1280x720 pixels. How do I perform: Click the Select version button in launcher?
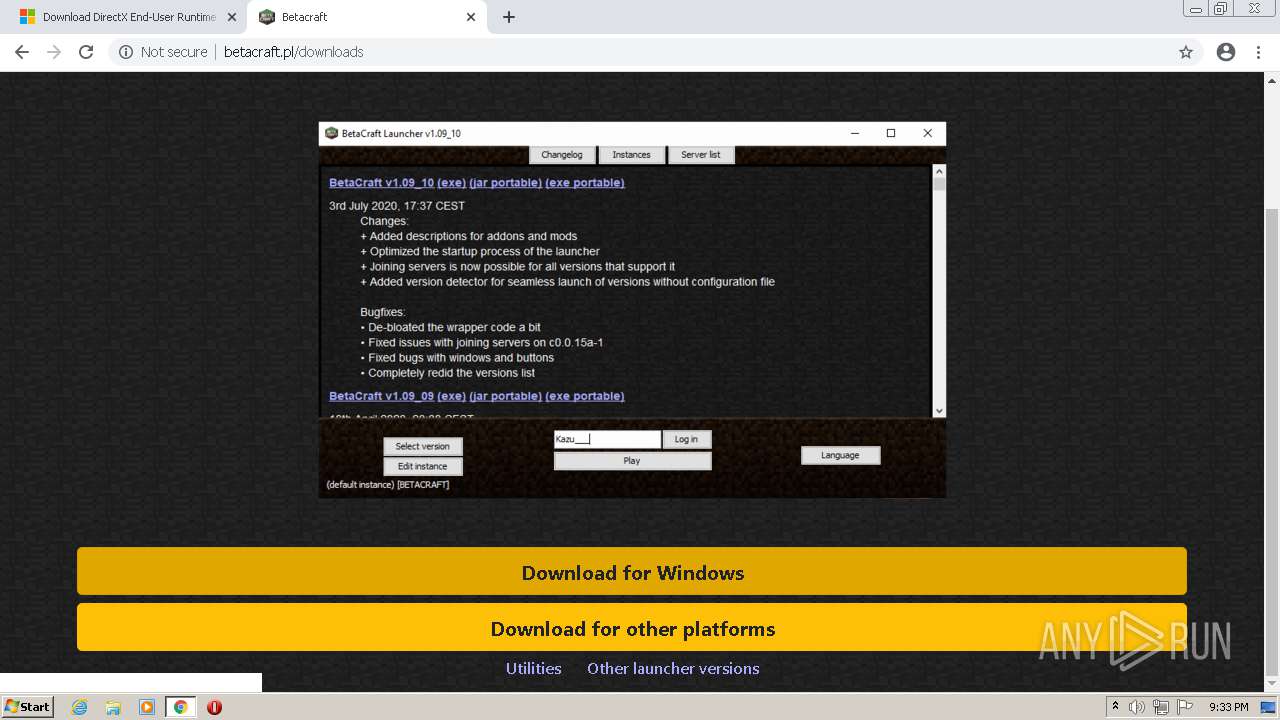pyautogui.click(x=423, y=446)
